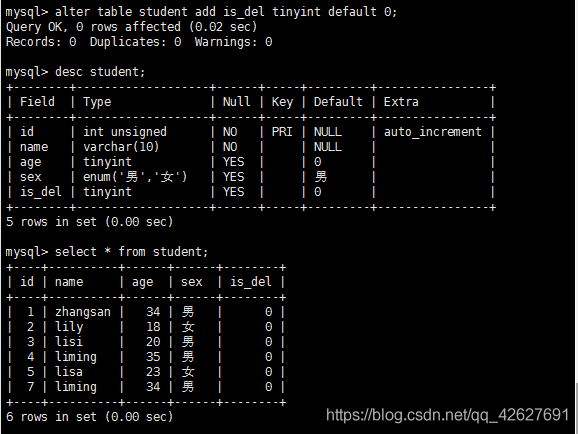Click the blog.csdn.net watermark link
Image resolution: width=578 pixels, height=434 pixels.
[x=448, y=415]
